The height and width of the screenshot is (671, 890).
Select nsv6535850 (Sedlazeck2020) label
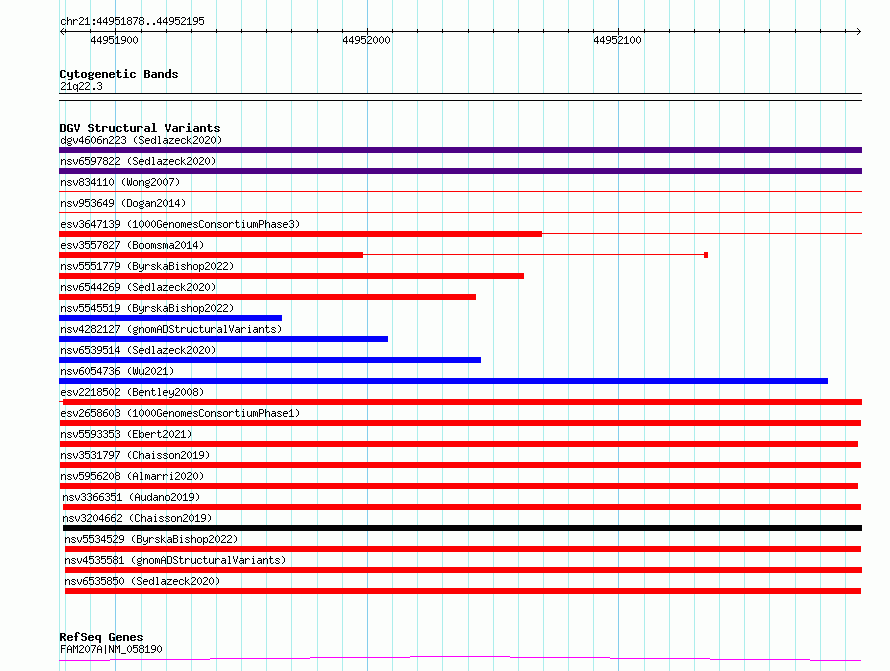tap(142, 581)
